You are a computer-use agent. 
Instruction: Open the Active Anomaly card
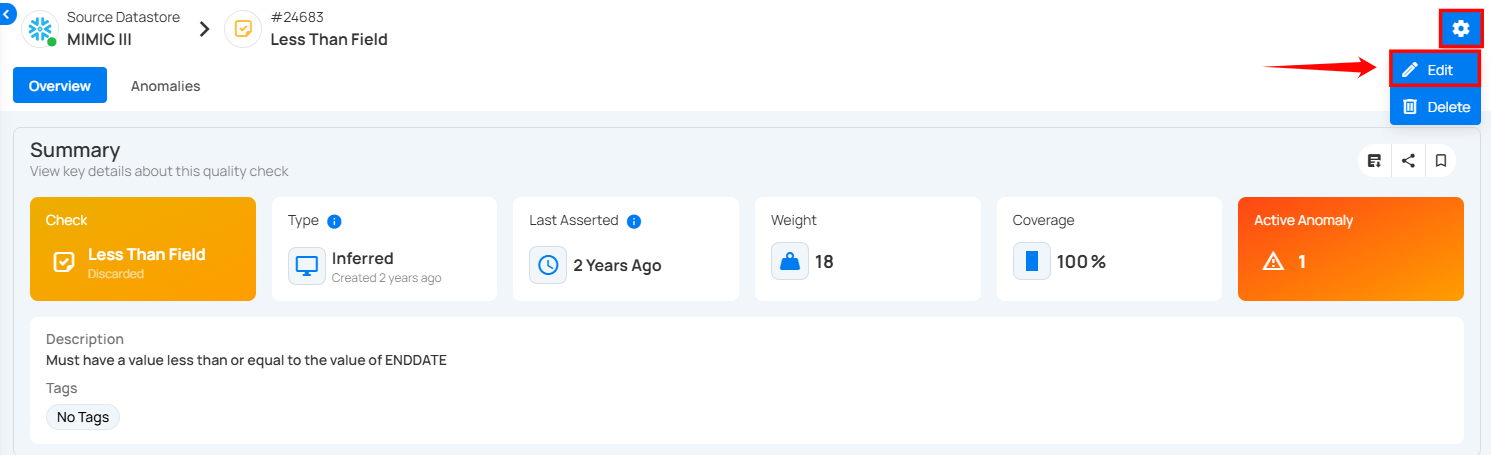1350,249
